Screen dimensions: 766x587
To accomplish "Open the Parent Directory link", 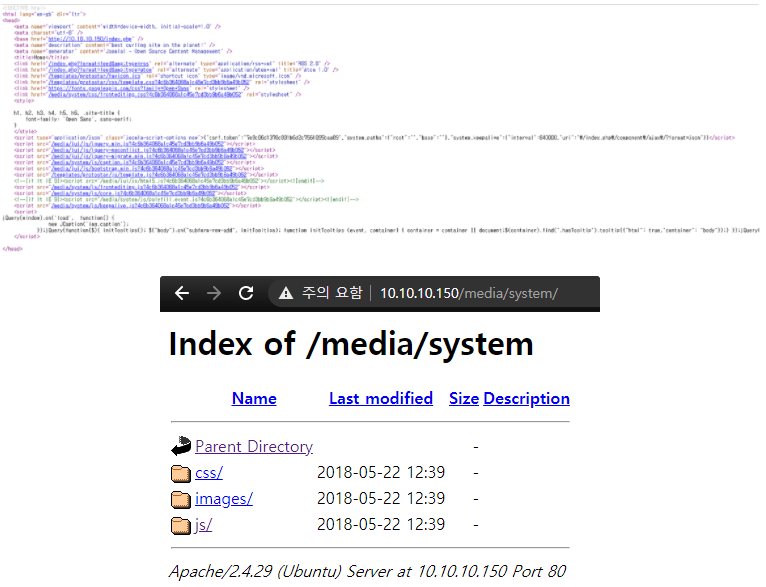I will pyautogui.click(x=254, y=446).
